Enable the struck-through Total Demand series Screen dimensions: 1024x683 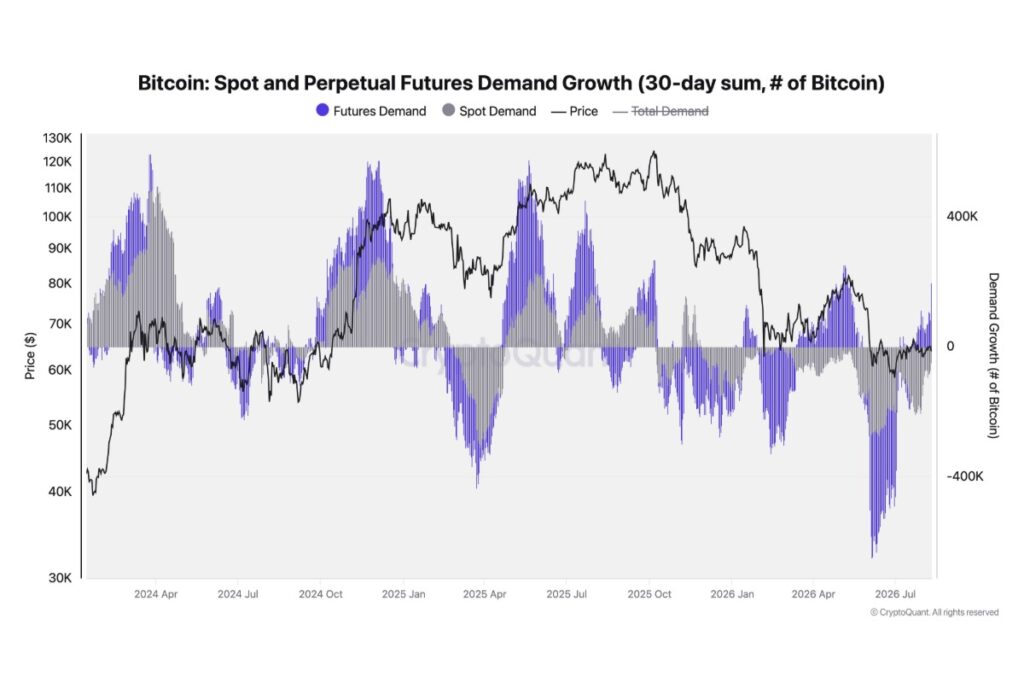661,111
